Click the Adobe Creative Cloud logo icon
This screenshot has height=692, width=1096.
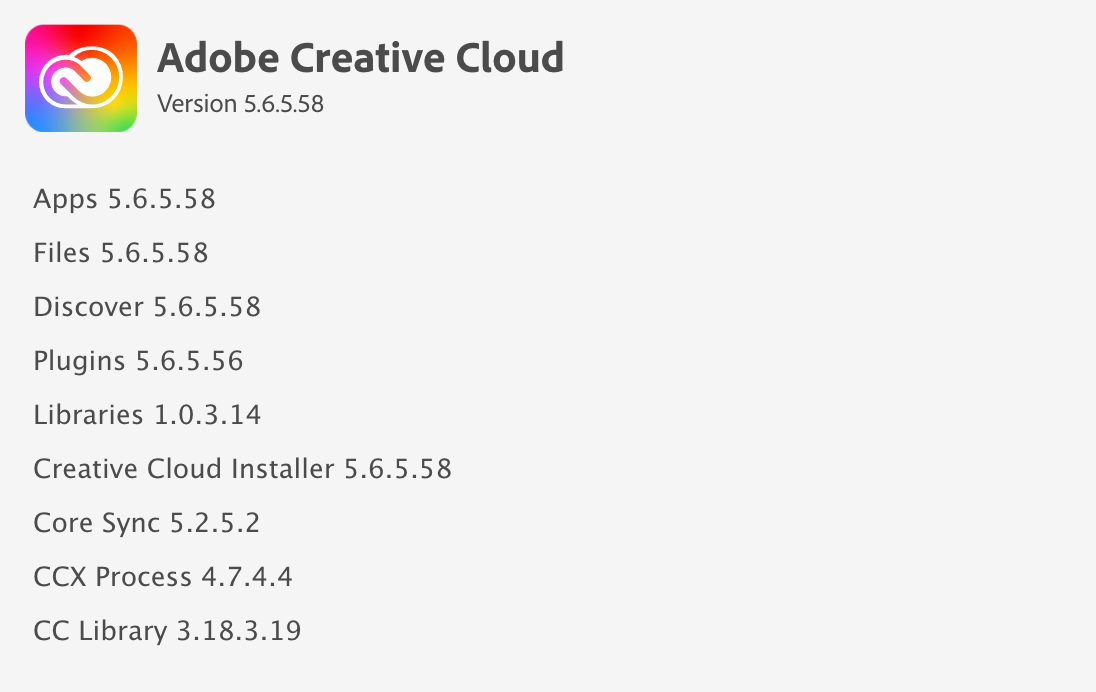pos(80,78)
